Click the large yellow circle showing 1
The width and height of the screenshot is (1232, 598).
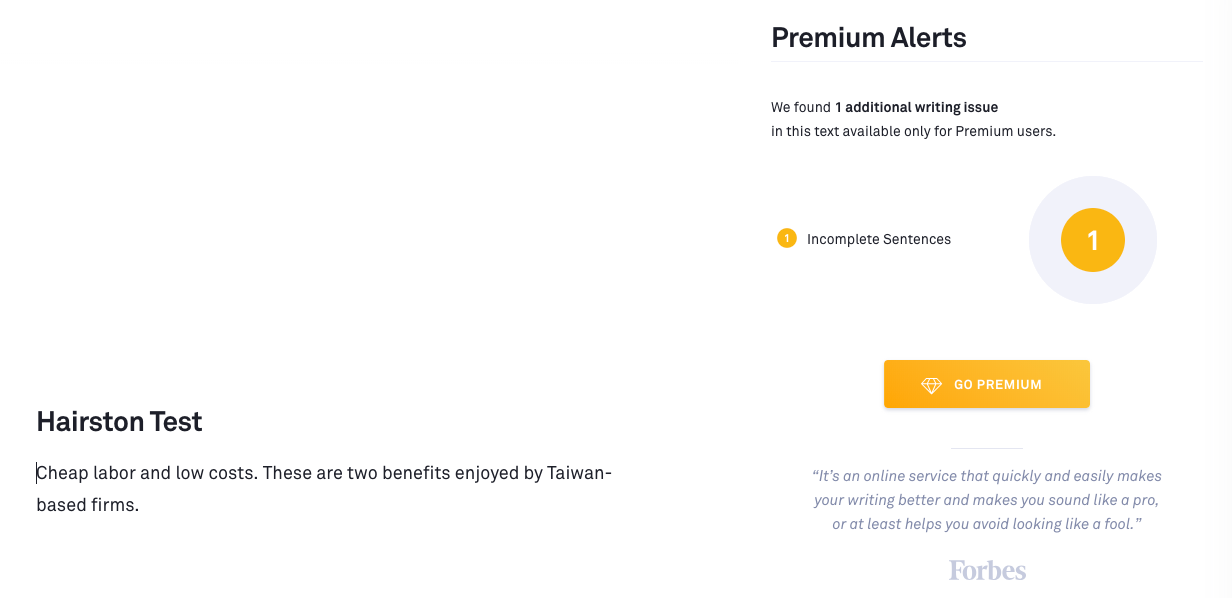(x=1092, y=240)
